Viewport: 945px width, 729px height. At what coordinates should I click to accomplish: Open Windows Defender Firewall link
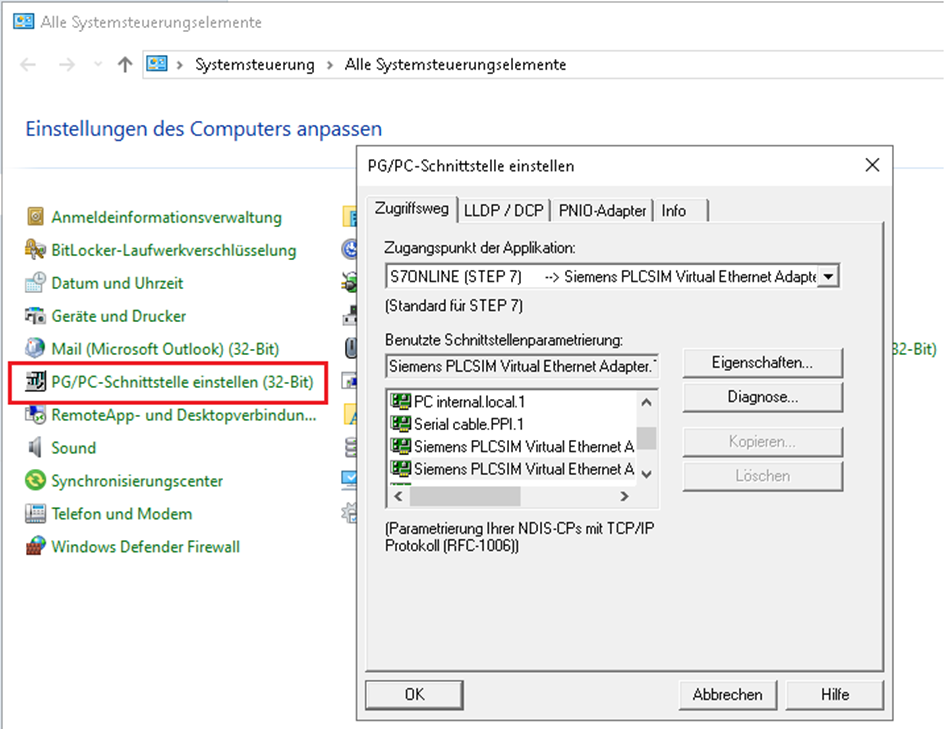click(x=145, y=546)
